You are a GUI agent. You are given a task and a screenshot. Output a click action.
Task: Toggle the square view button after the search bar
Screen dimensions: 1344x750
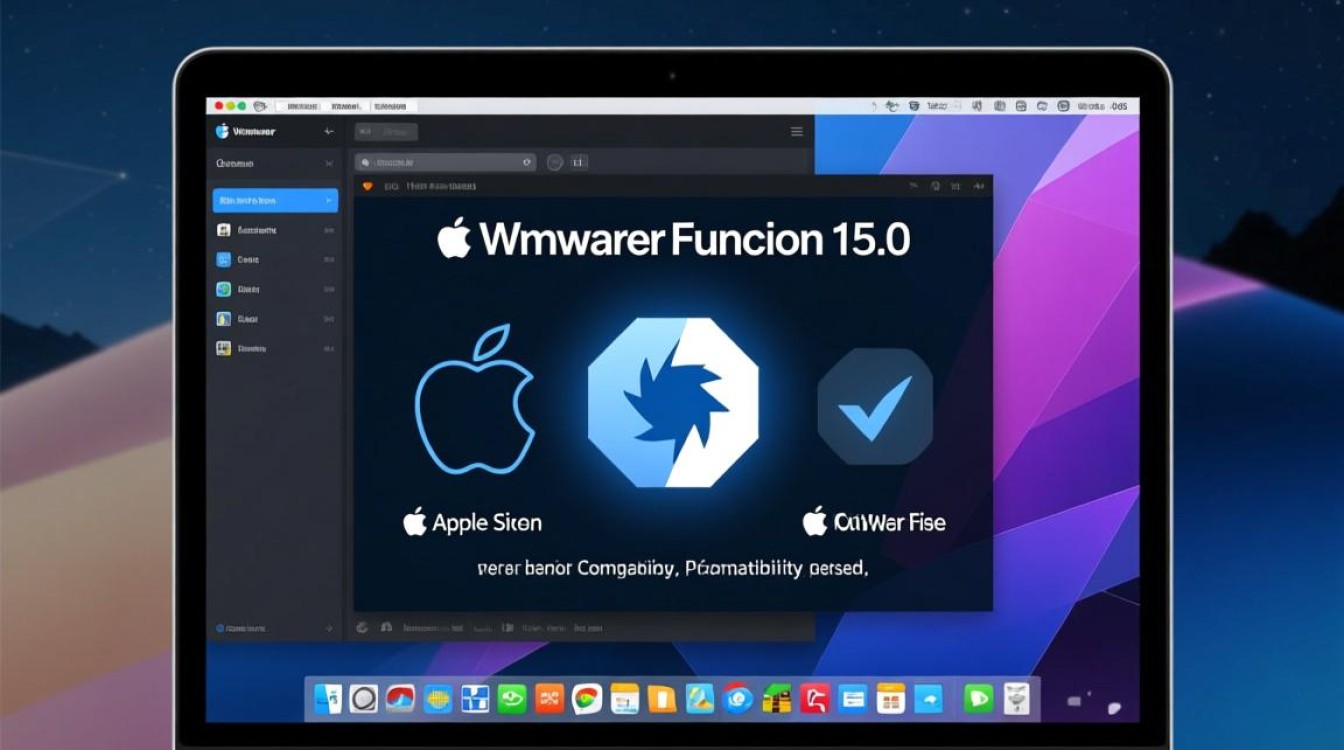579,162
